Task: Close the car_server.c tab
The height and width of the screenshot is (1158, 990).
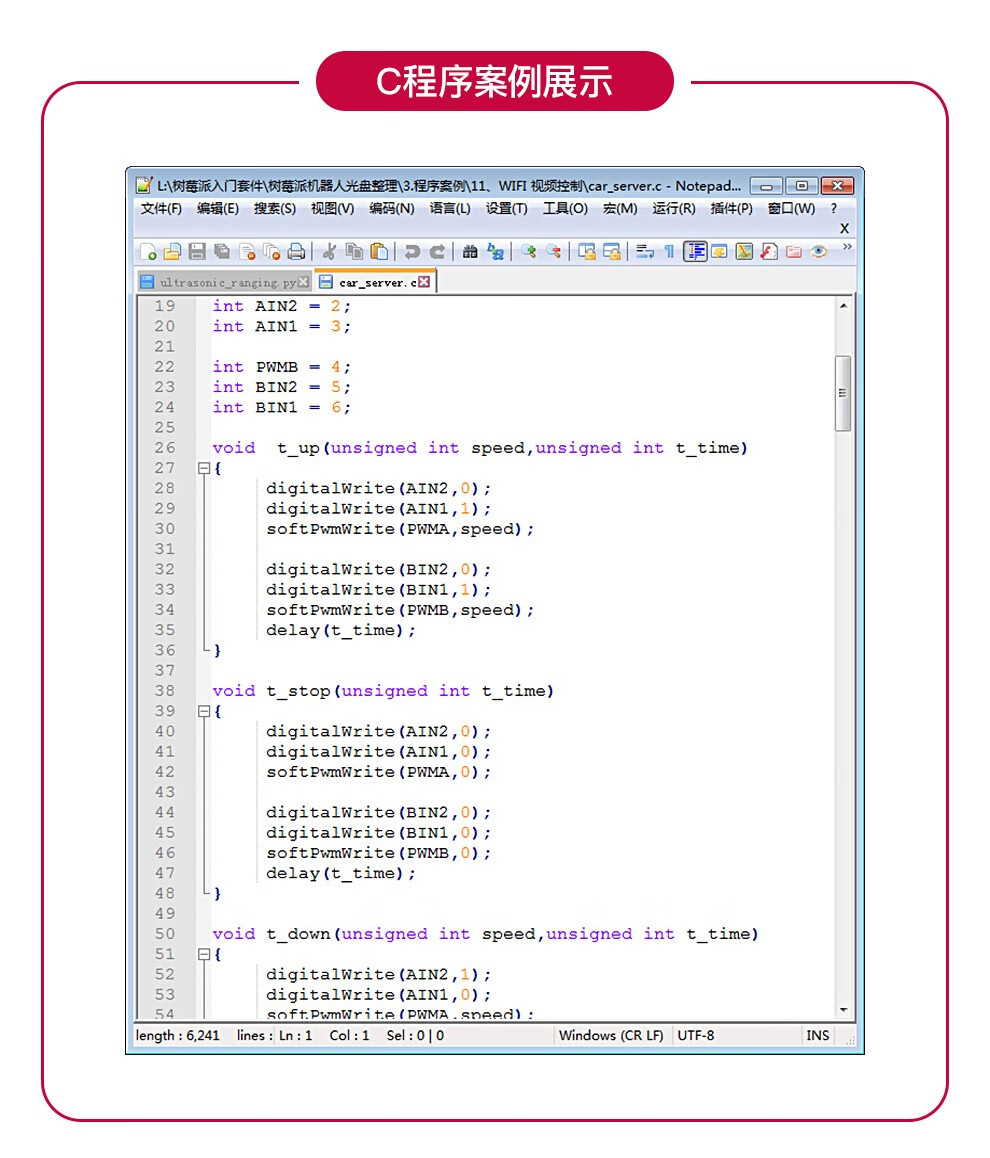Action: click(424, 283)
